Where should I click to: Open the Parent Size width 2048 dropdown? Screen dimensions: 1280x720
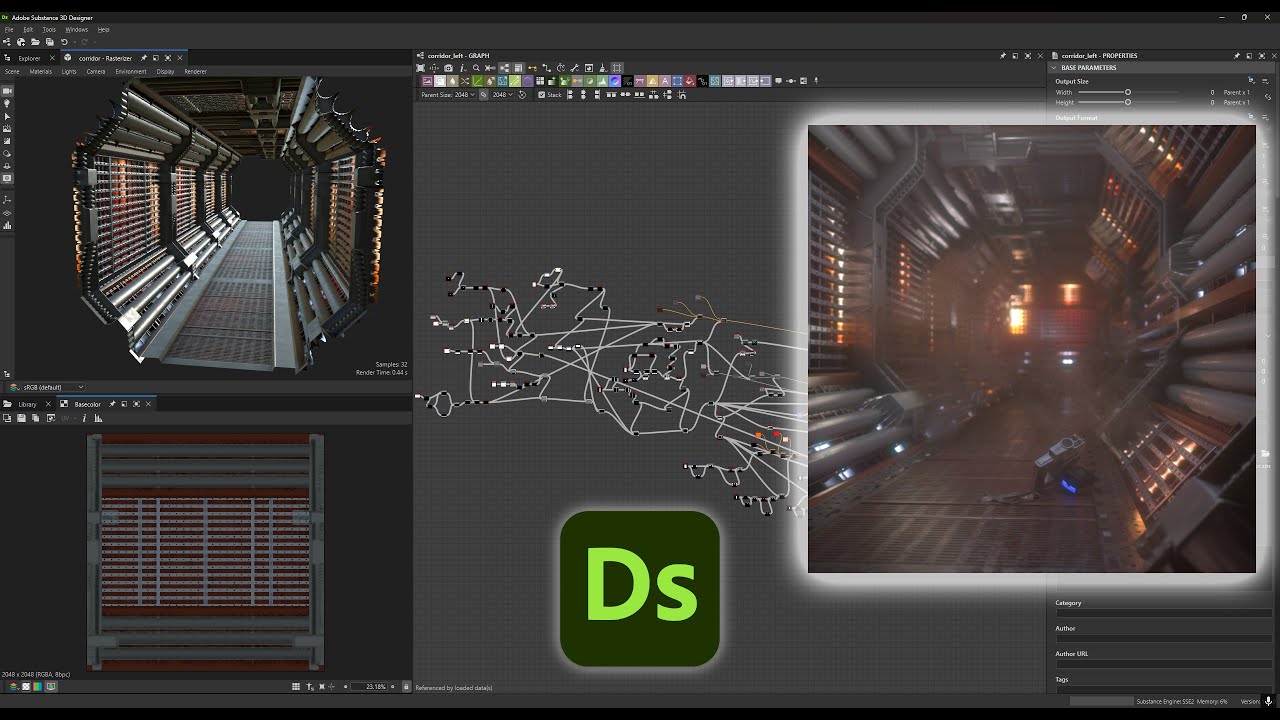[x=464, y=95]
